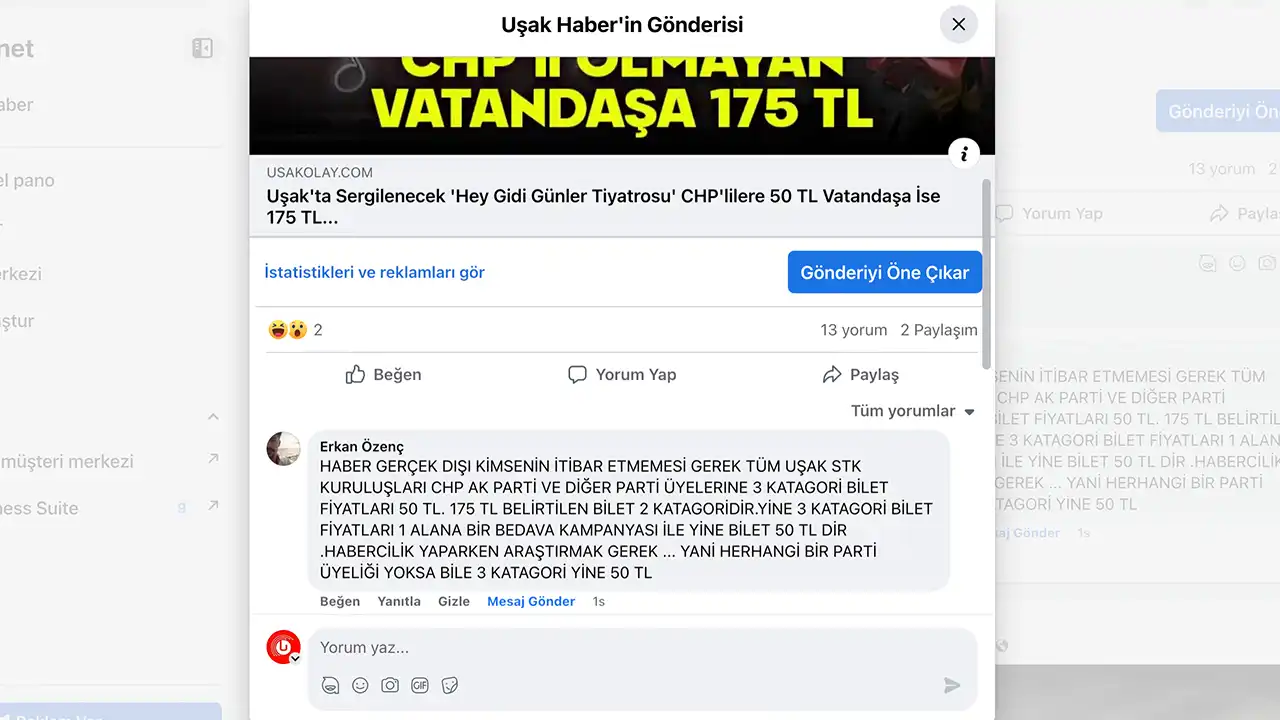This screenshot has height=720, width=1280.
Task: Click the Yorum Yap speech bubble
Action: pos(577,375)
